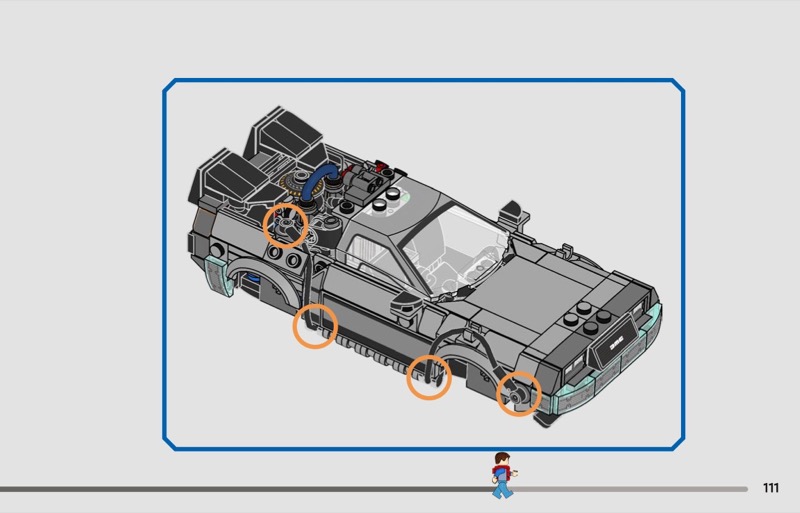
Task: Click the four round studs on the hood
Action: tap(584, 322)
